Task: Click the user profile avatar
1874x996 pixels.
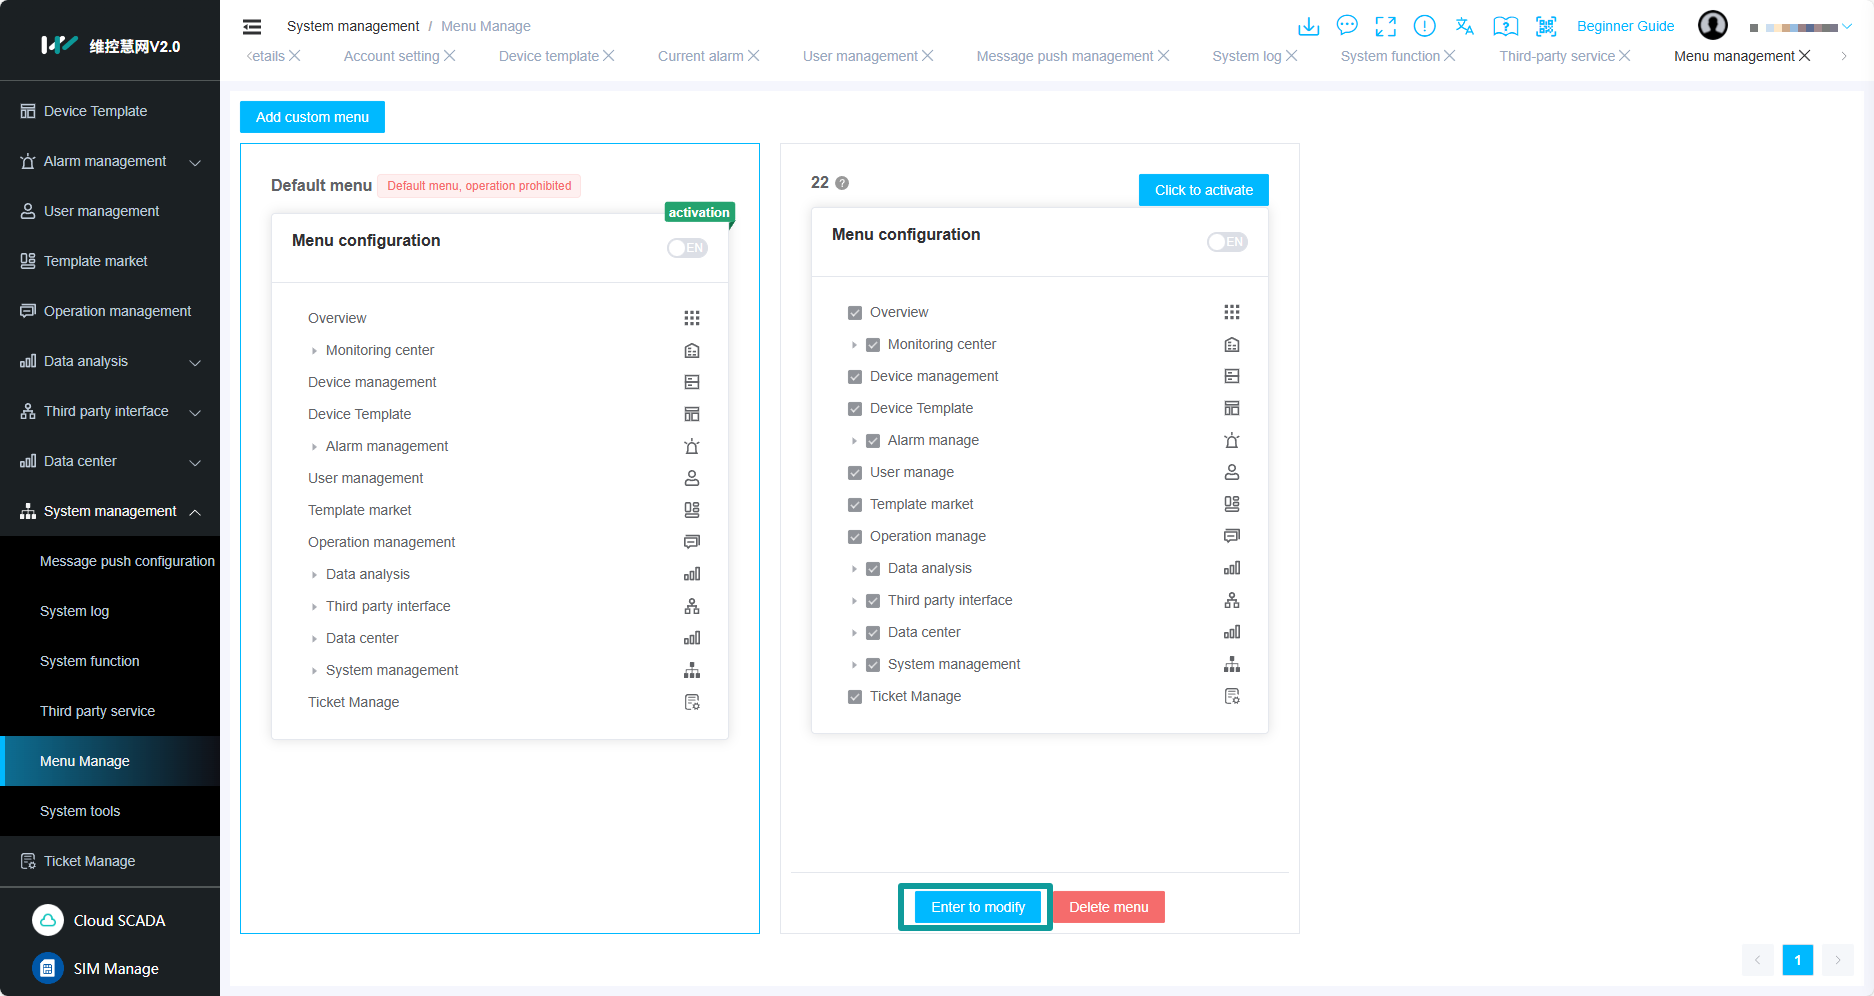Action: [x=1713, y=26]
